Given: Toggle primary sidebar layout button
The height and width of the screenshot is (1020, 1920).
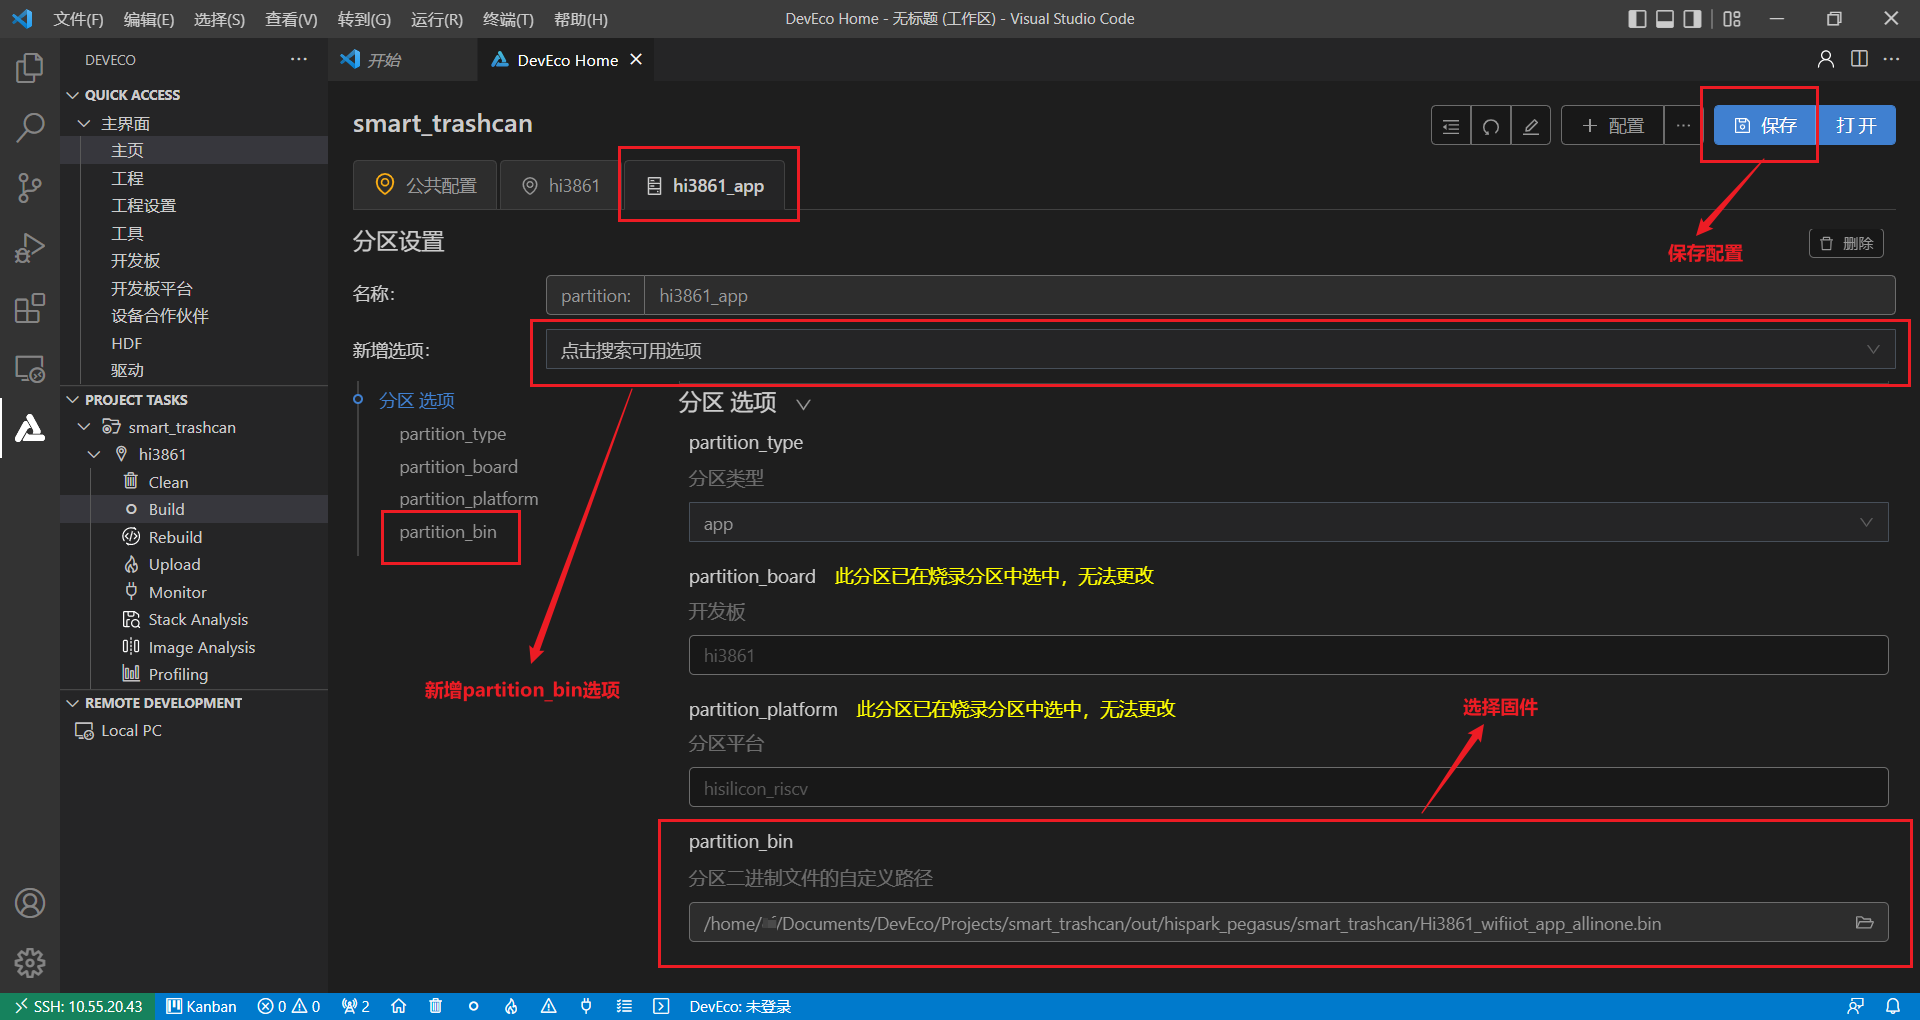Looking at the screenshot, I should point(1637,19).
